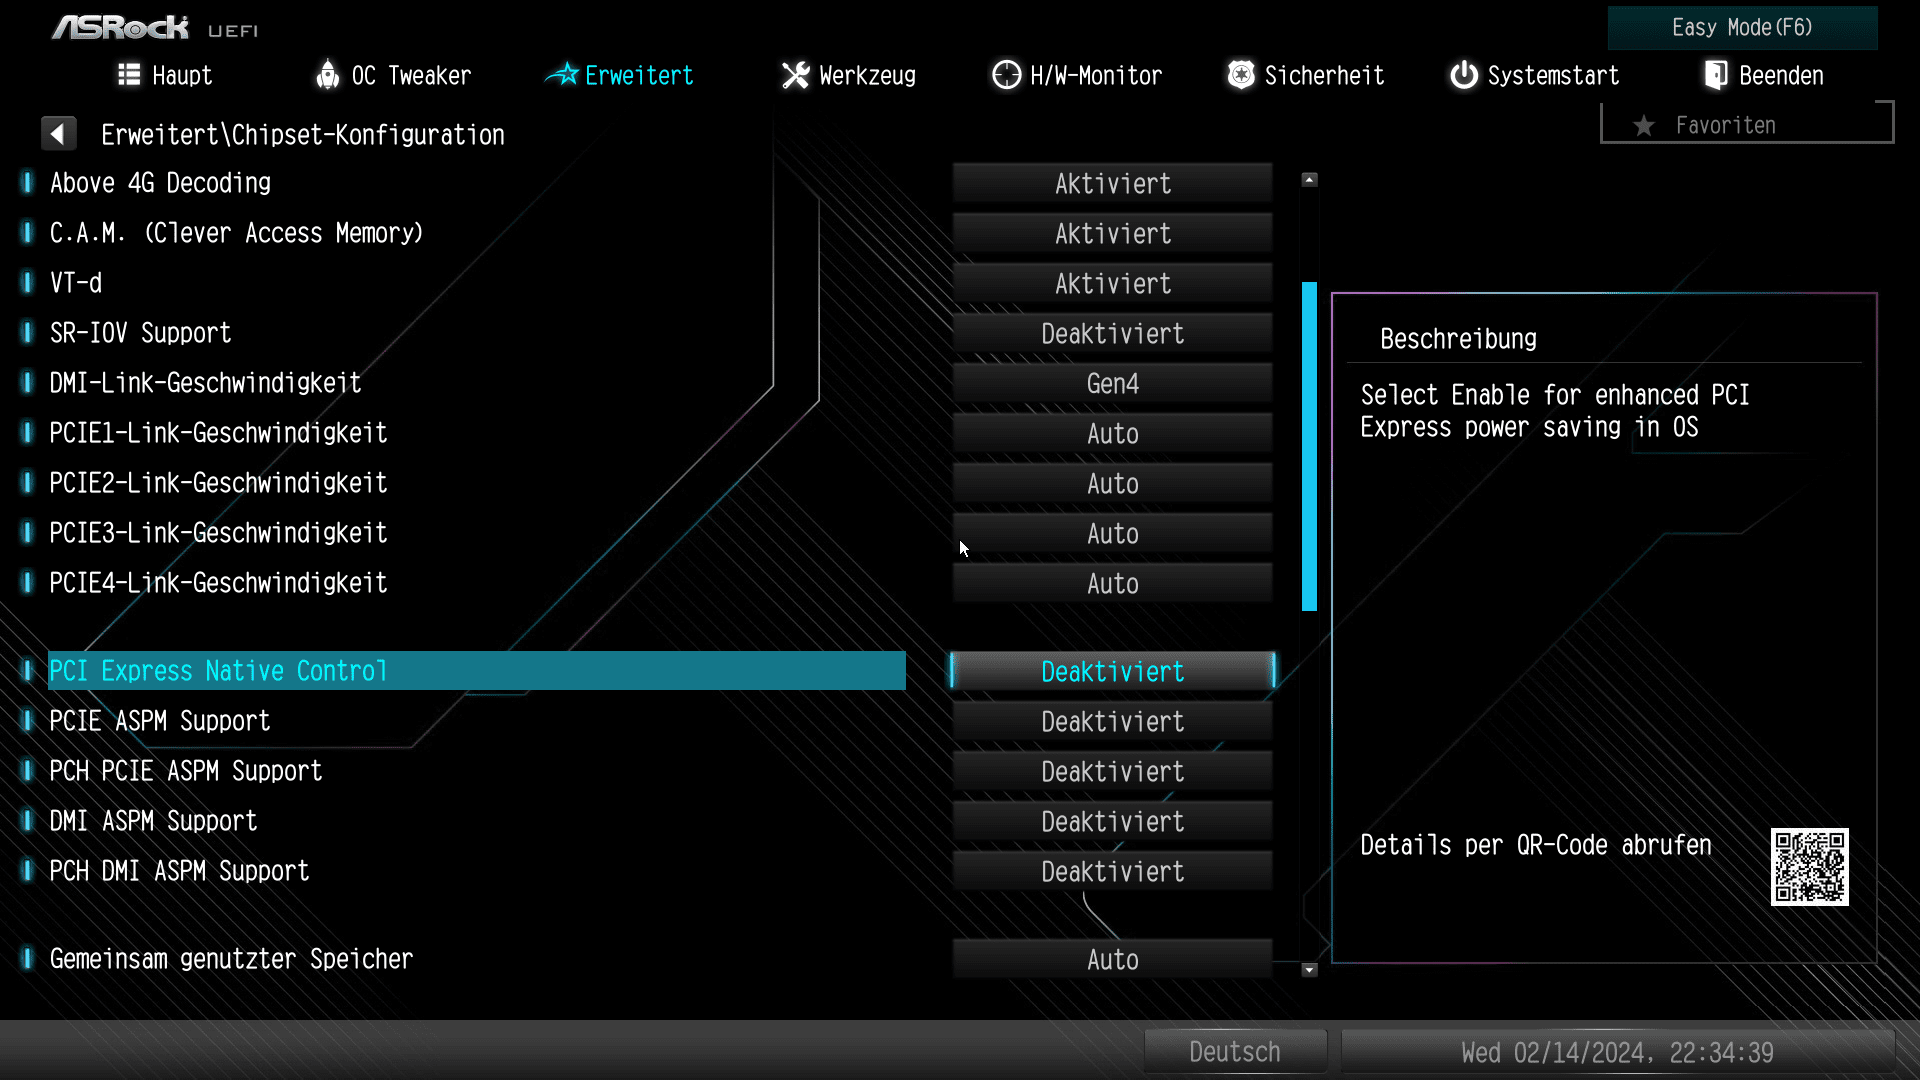Switch to Easy Mode (F6)
This screenshot has width=1920, height=1080.
tap(1742, 28)
